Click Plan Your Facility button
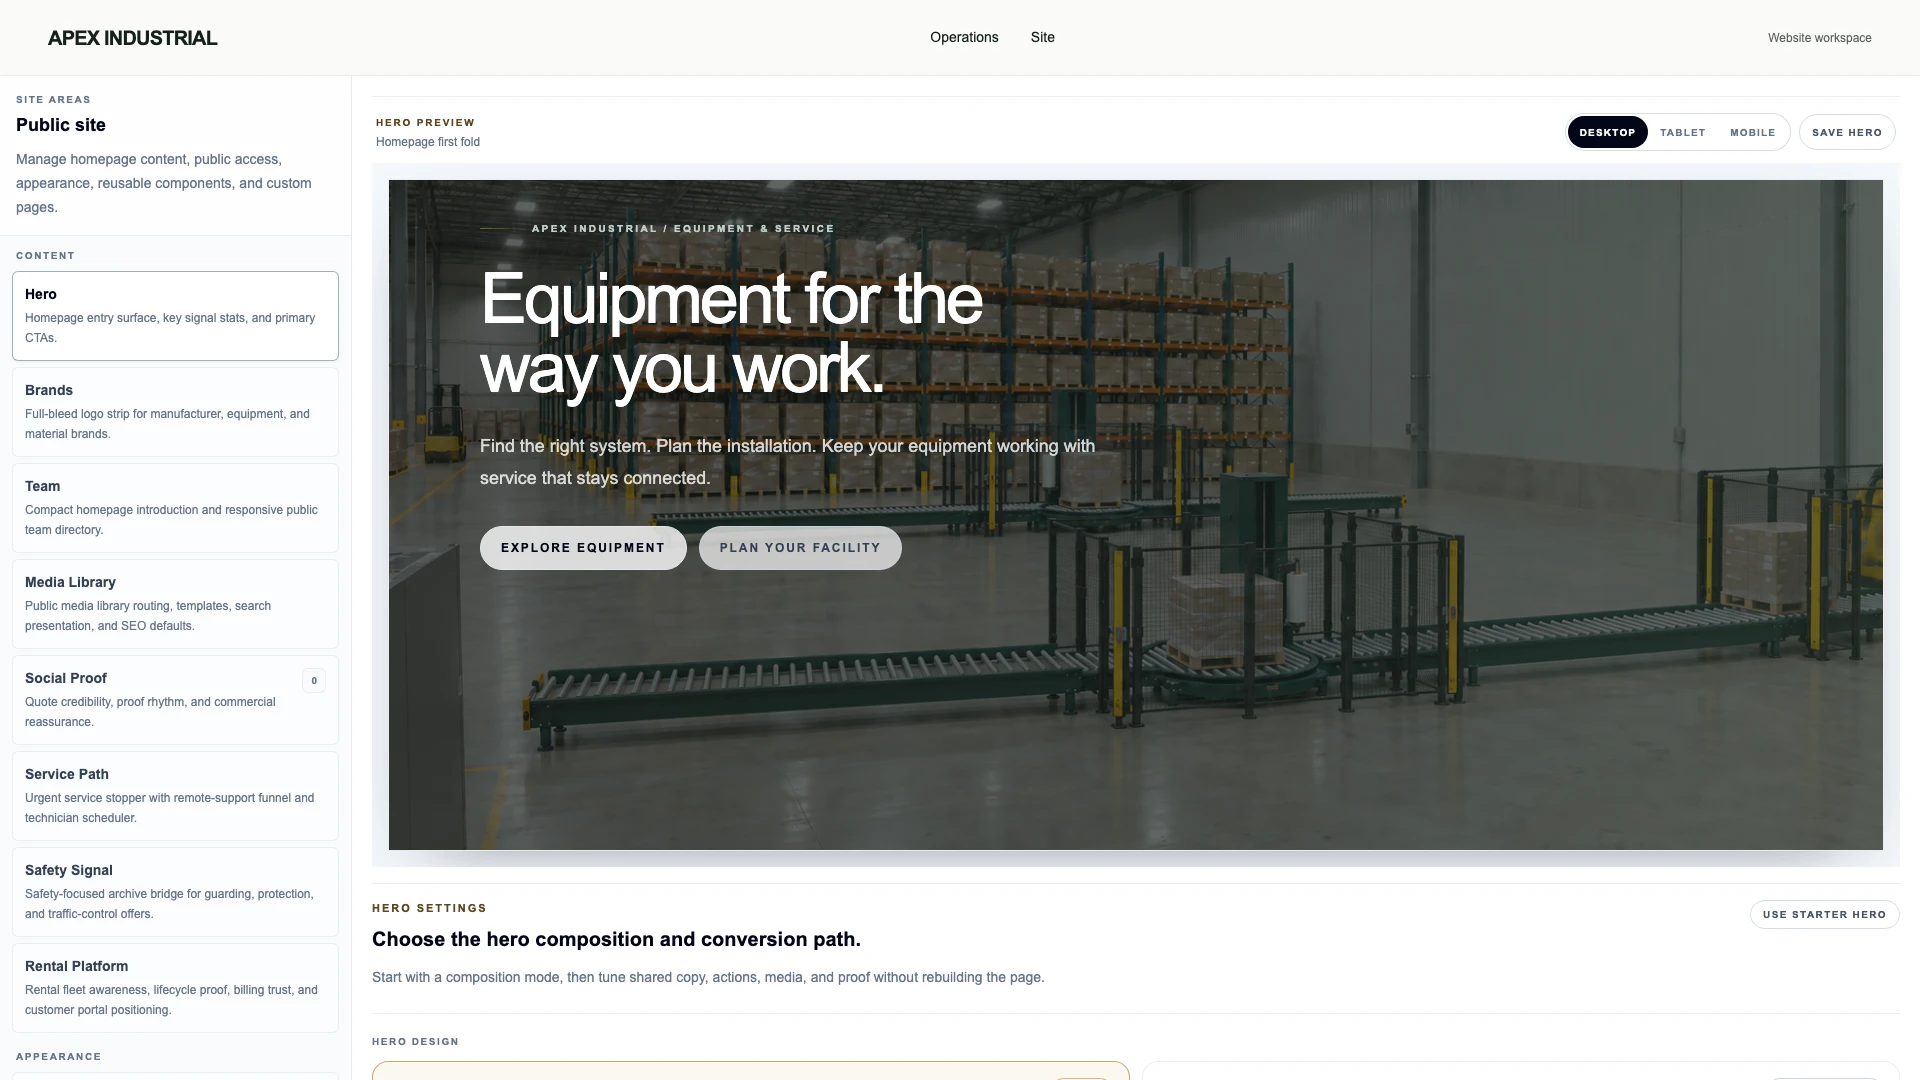This screenshot has width=1920, height=1080. (800, 548)
